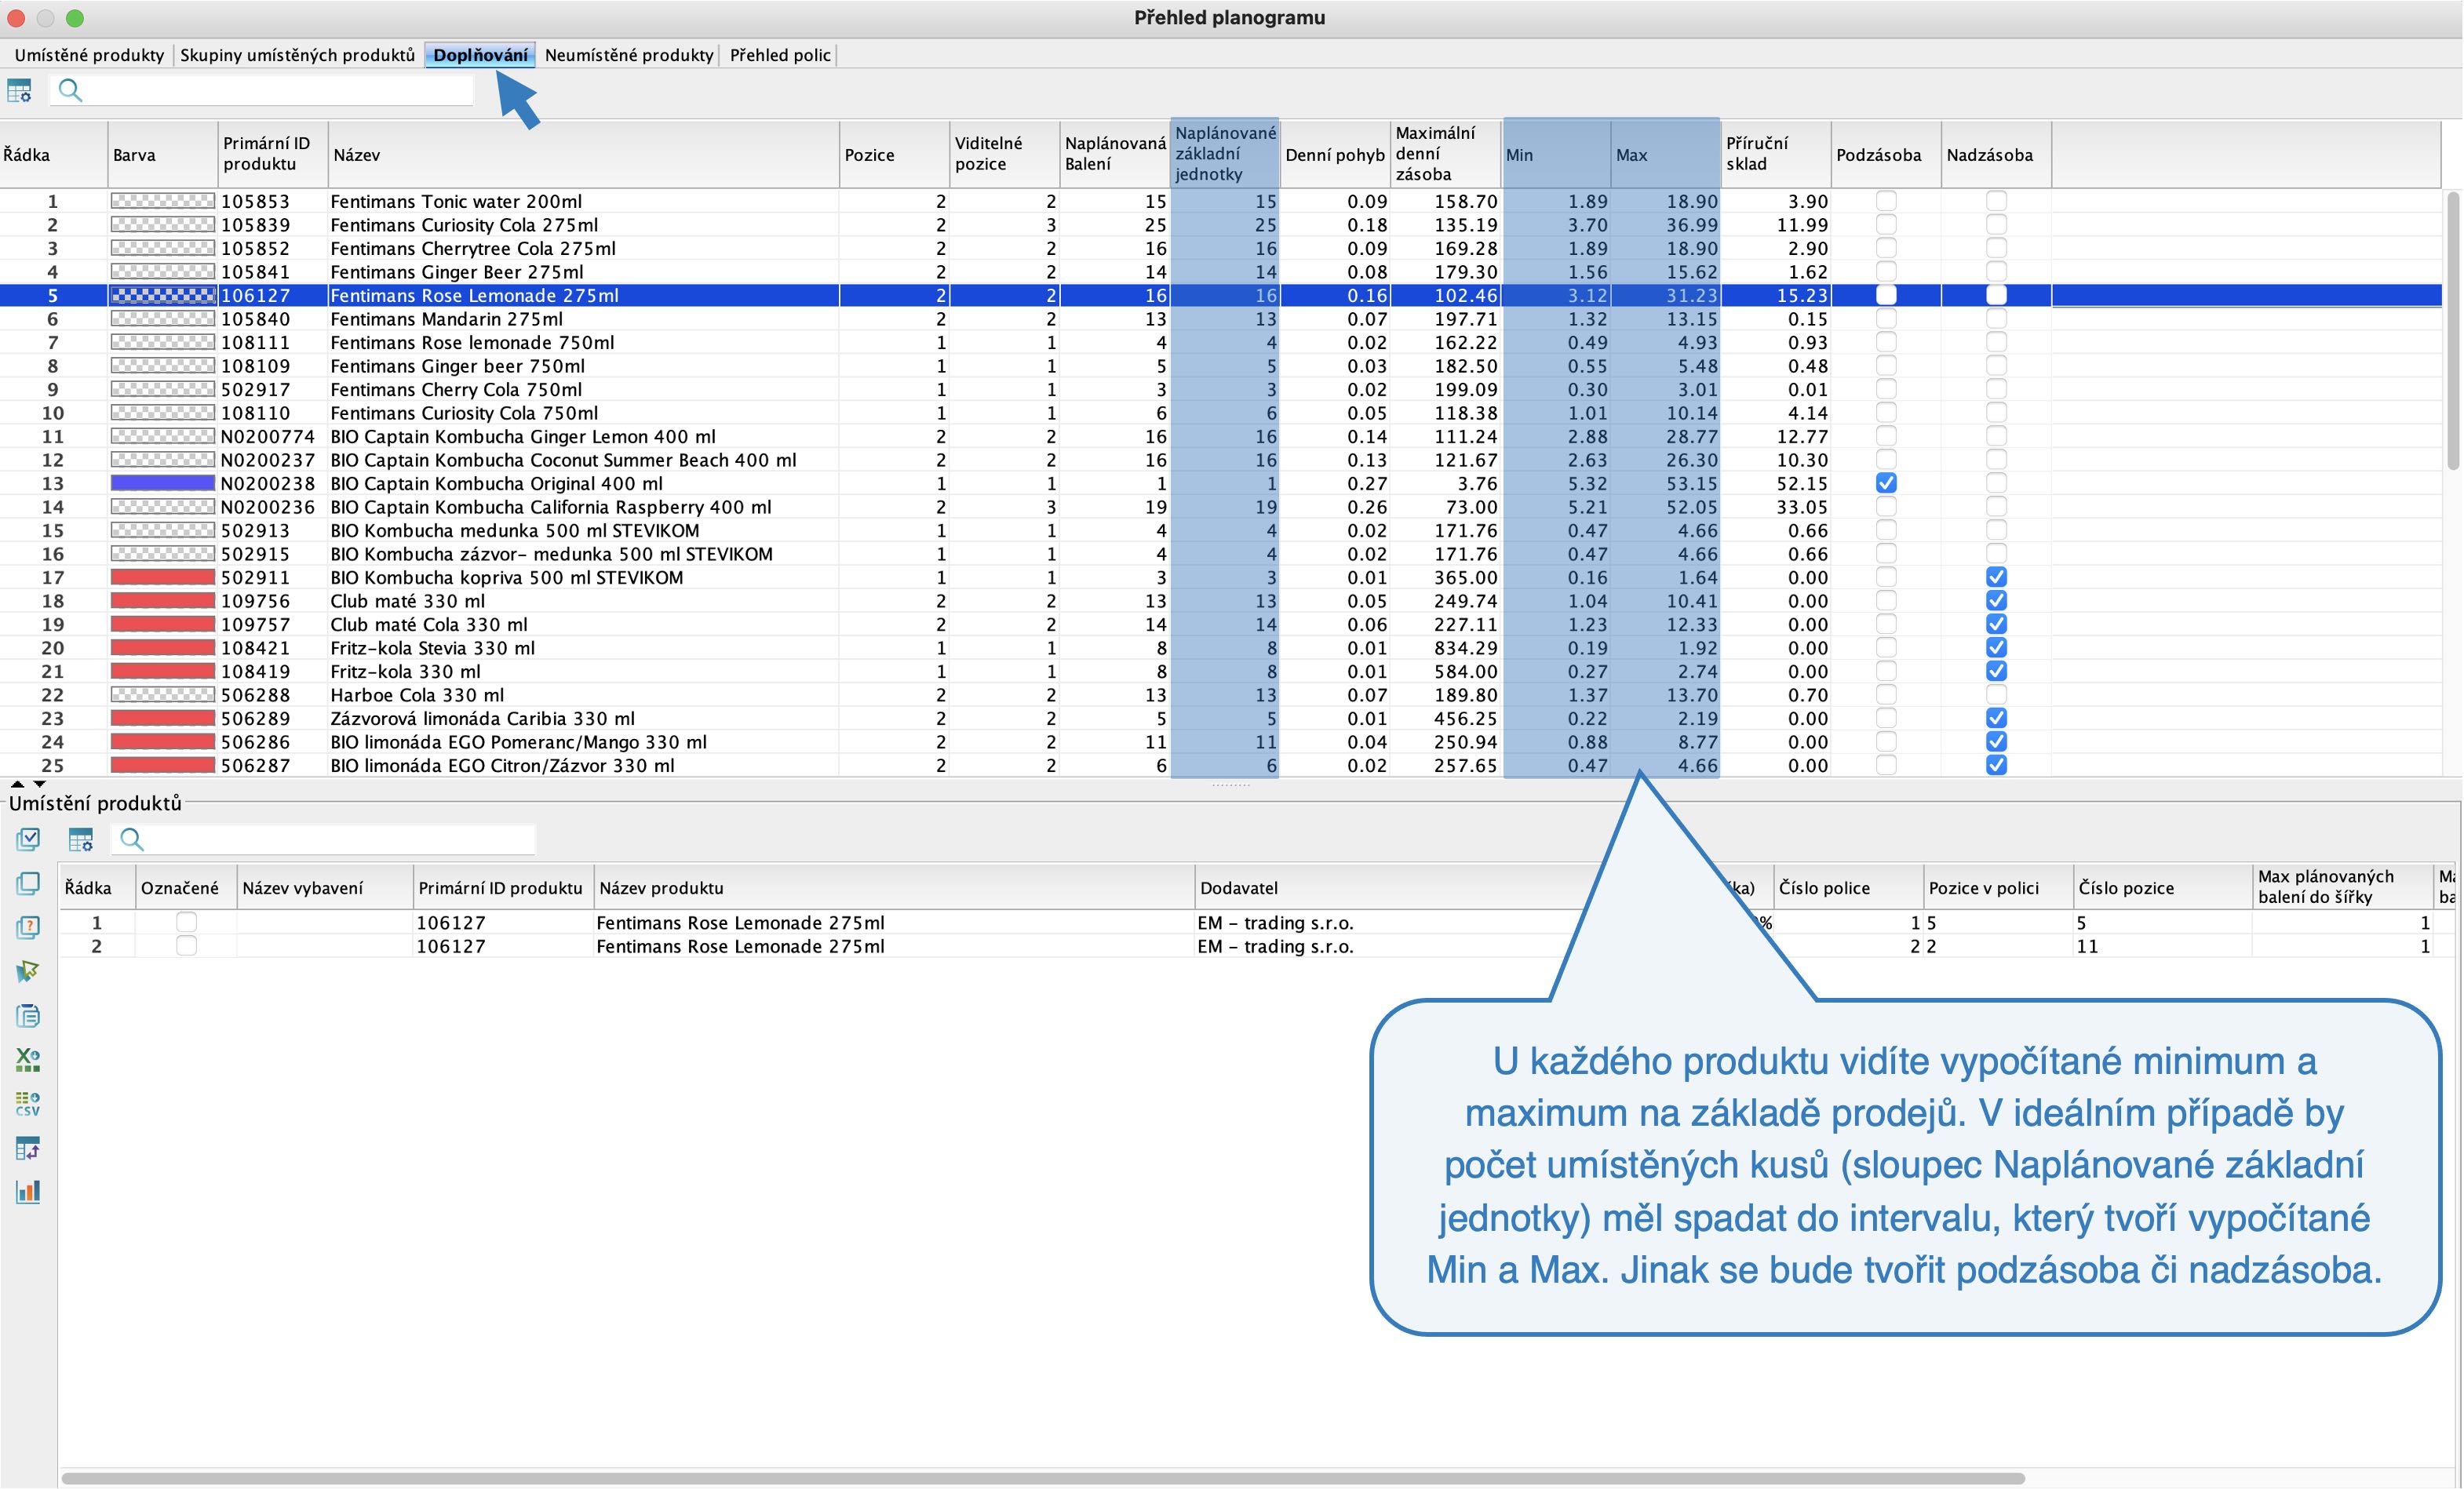Export table to CSV icon
The image size is (2464, 1489).
pos(28,1104)
